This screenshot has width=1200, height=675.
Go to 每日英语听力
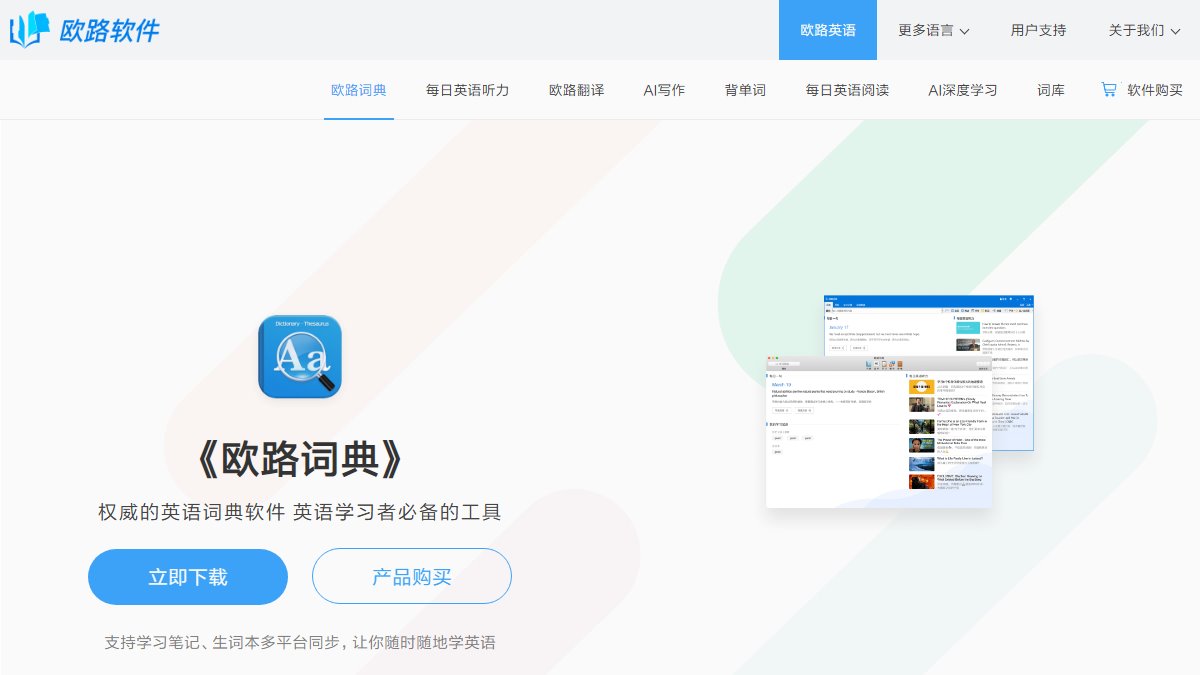point(467,90)
